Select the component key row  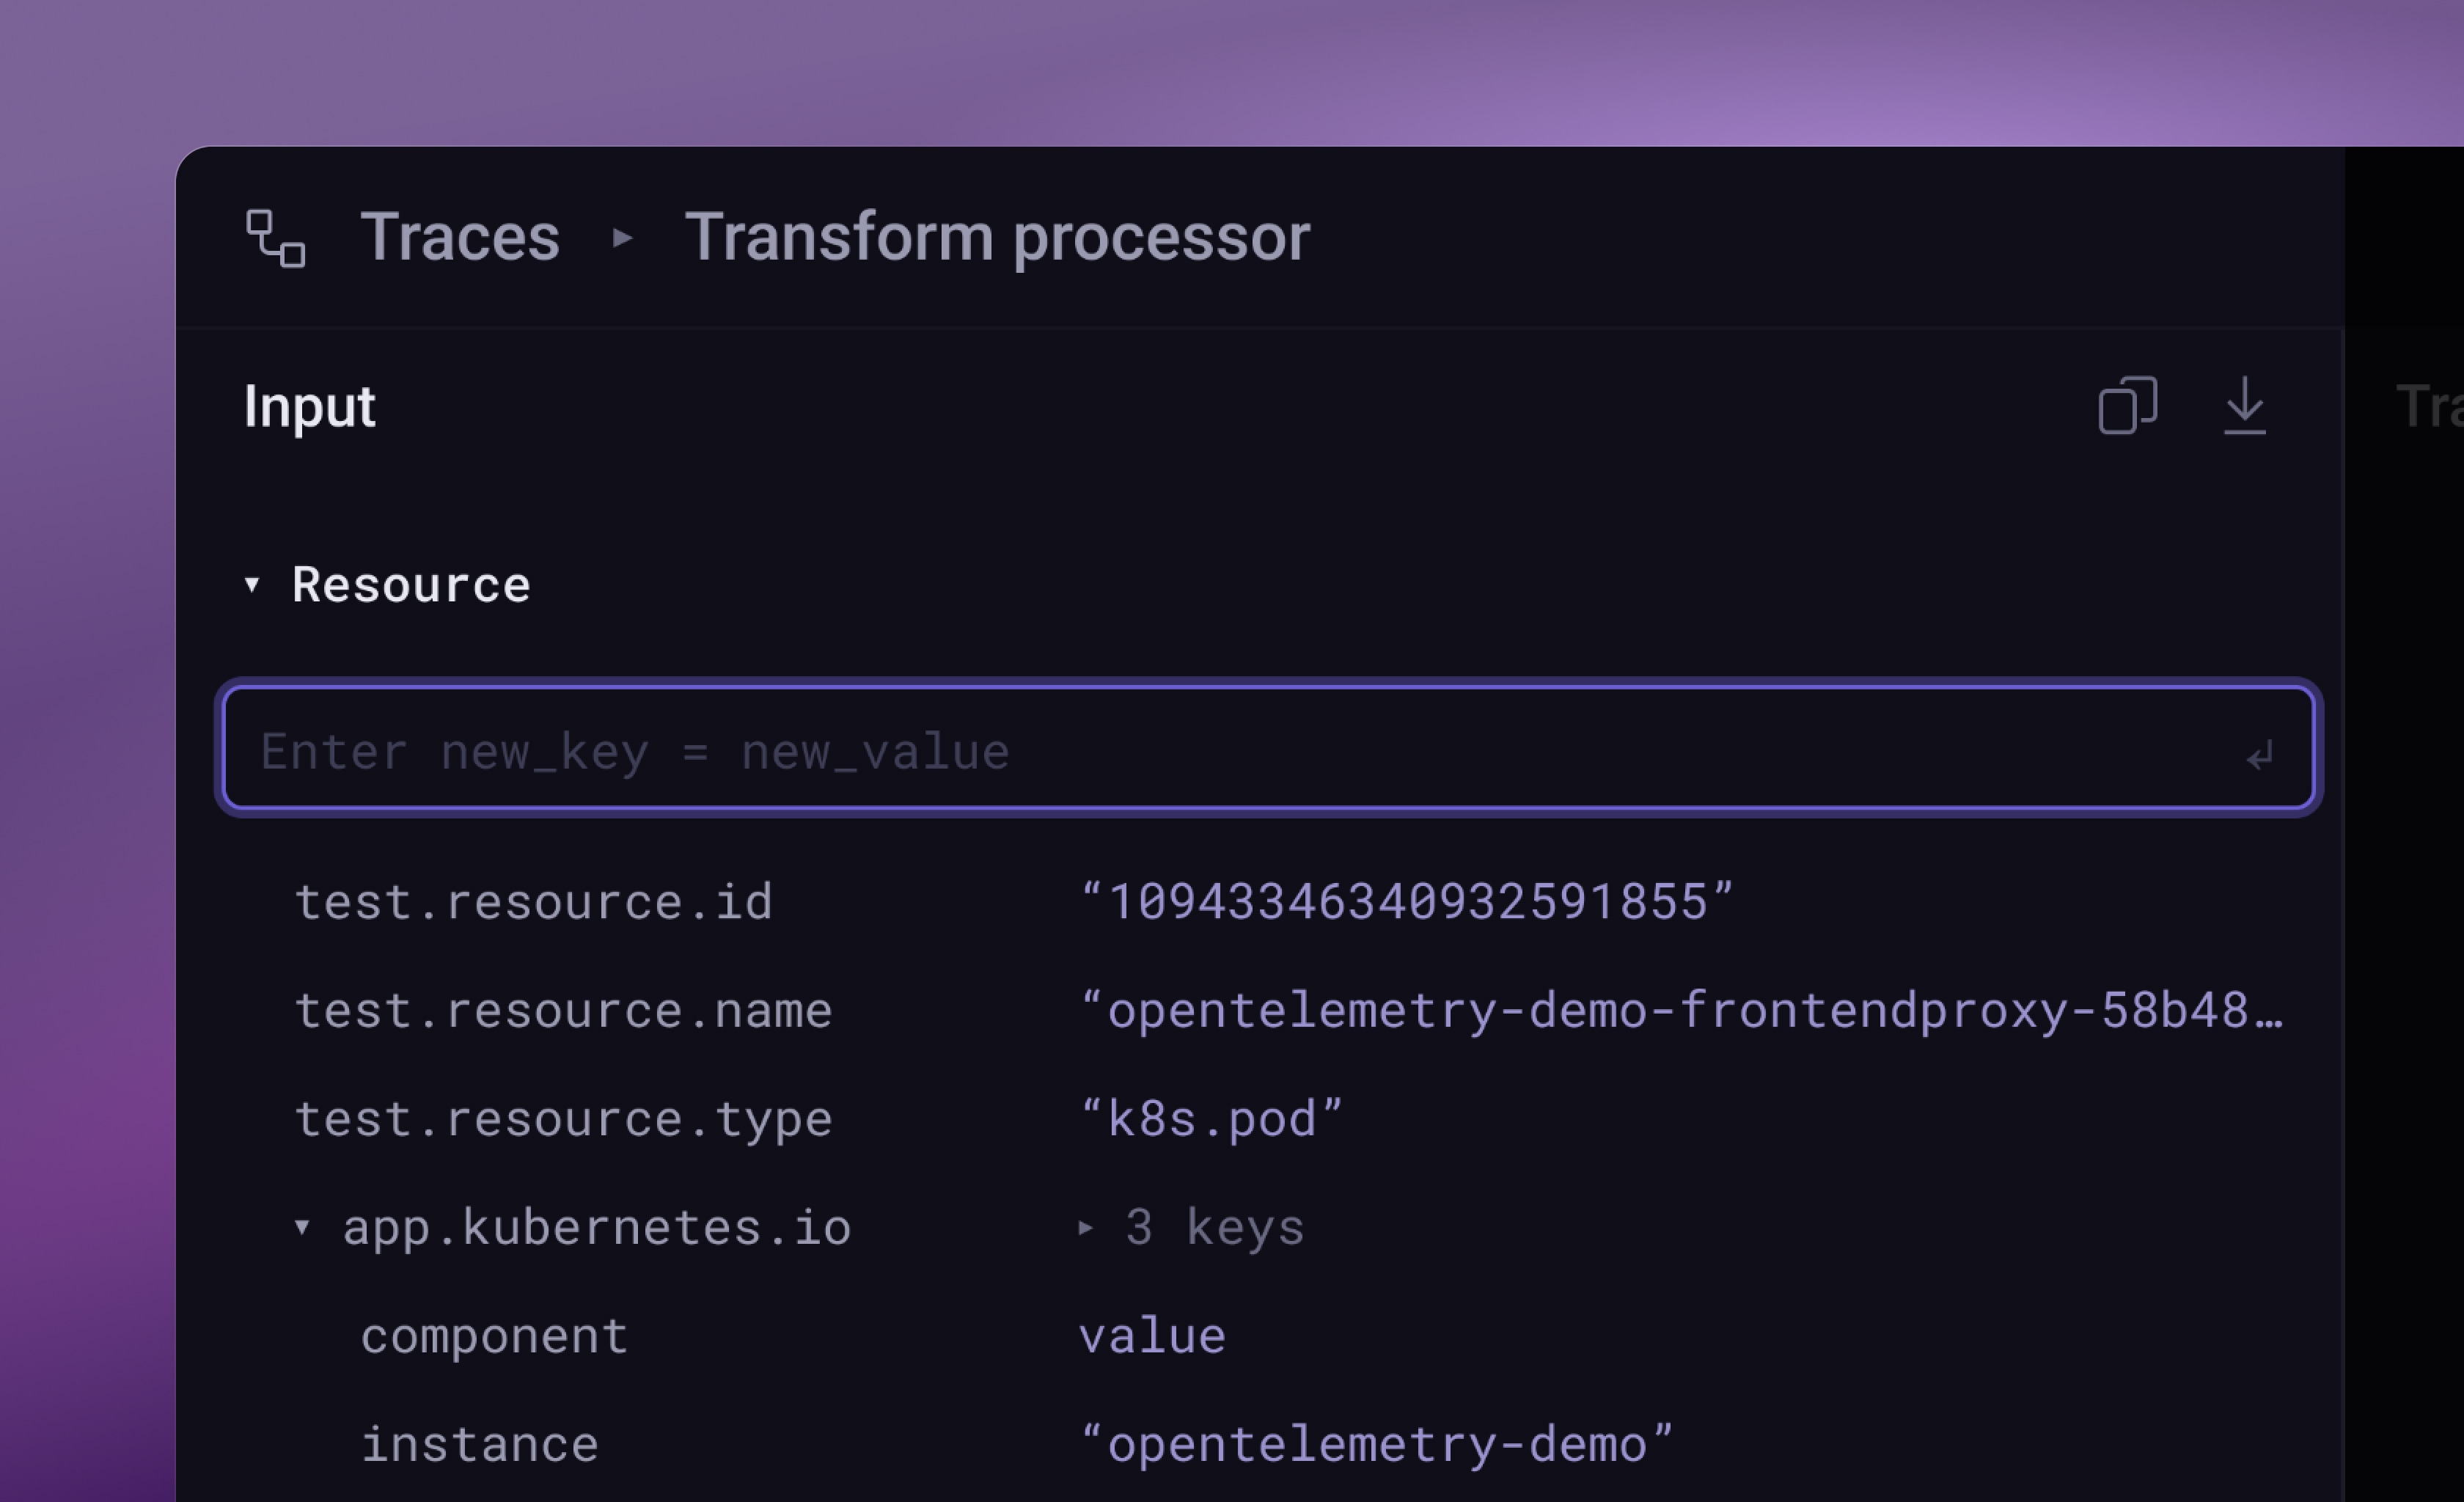pos(494,1336)
